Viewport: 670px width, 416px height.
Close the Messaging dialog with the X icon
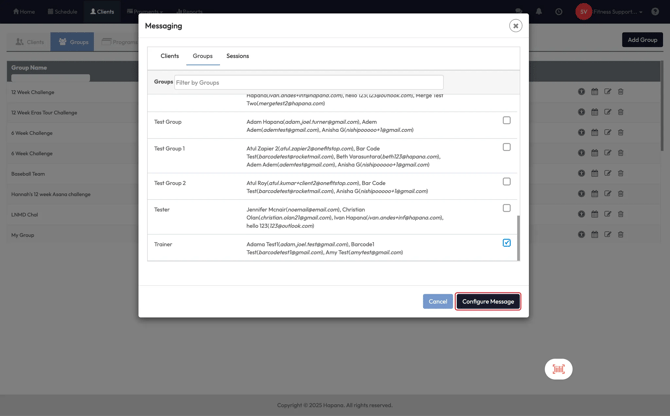[515, 26]
